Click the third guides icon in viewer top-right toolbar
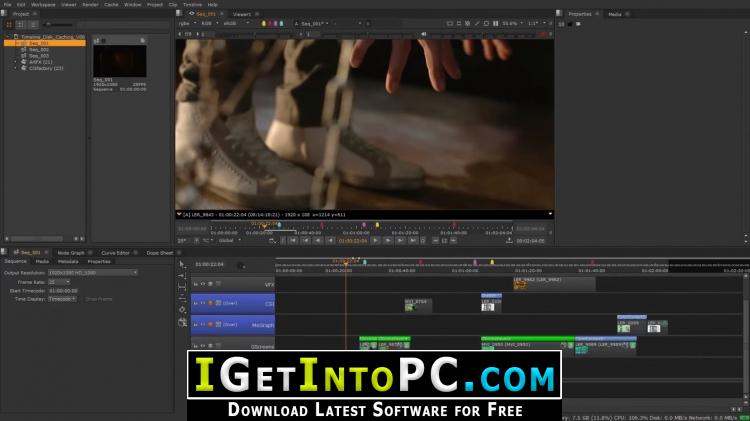Image resolution: width=750 pixels, height=421 pixels. pos(468,23)
